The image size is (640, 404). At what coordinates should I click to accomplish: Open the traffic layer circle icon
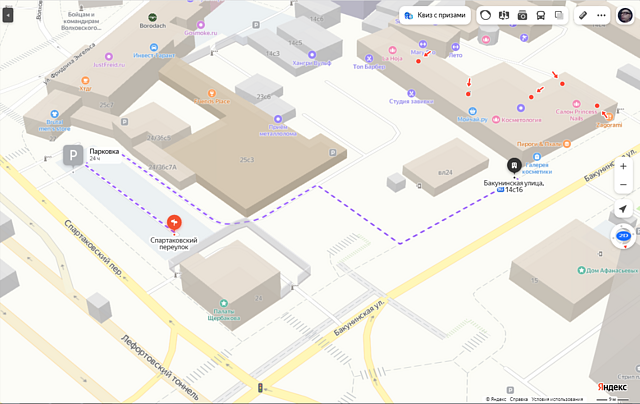pos(486,16)
